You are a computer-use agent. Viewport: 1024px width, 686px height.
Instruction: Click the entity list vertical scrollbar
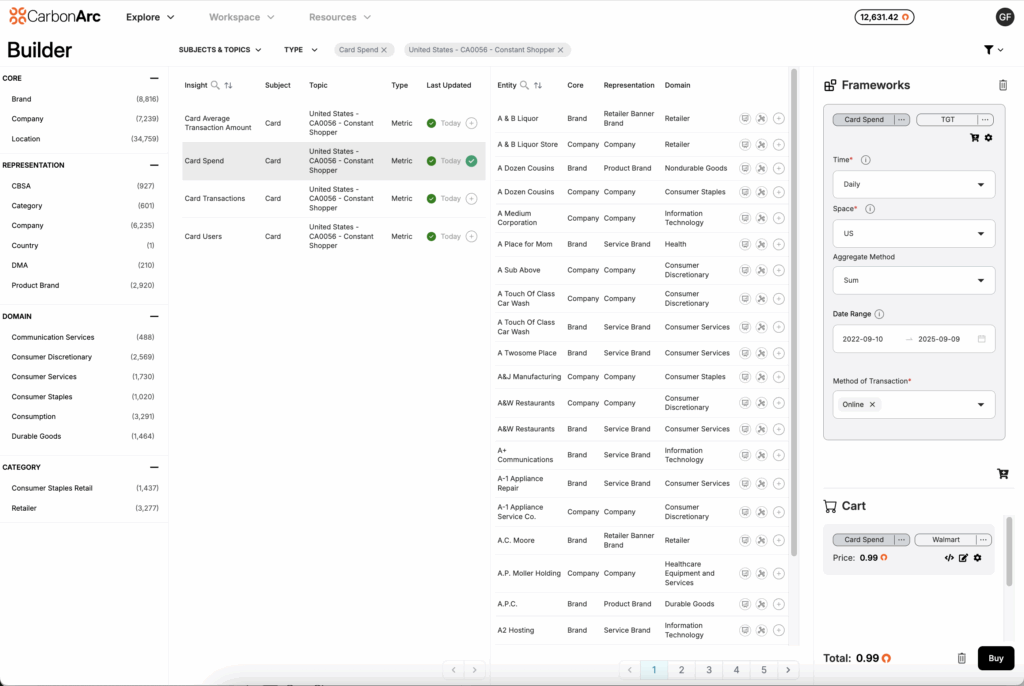tap(793, 312)
